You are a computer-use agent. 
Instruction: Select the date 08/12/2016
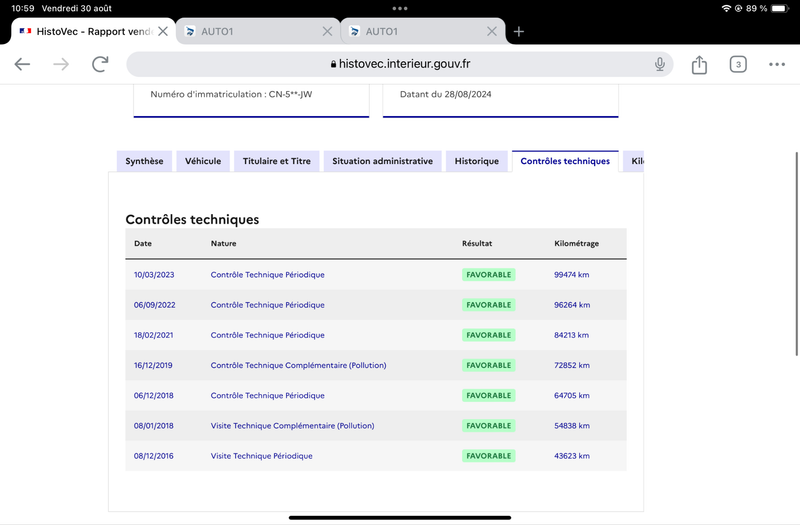pos(154,456)
